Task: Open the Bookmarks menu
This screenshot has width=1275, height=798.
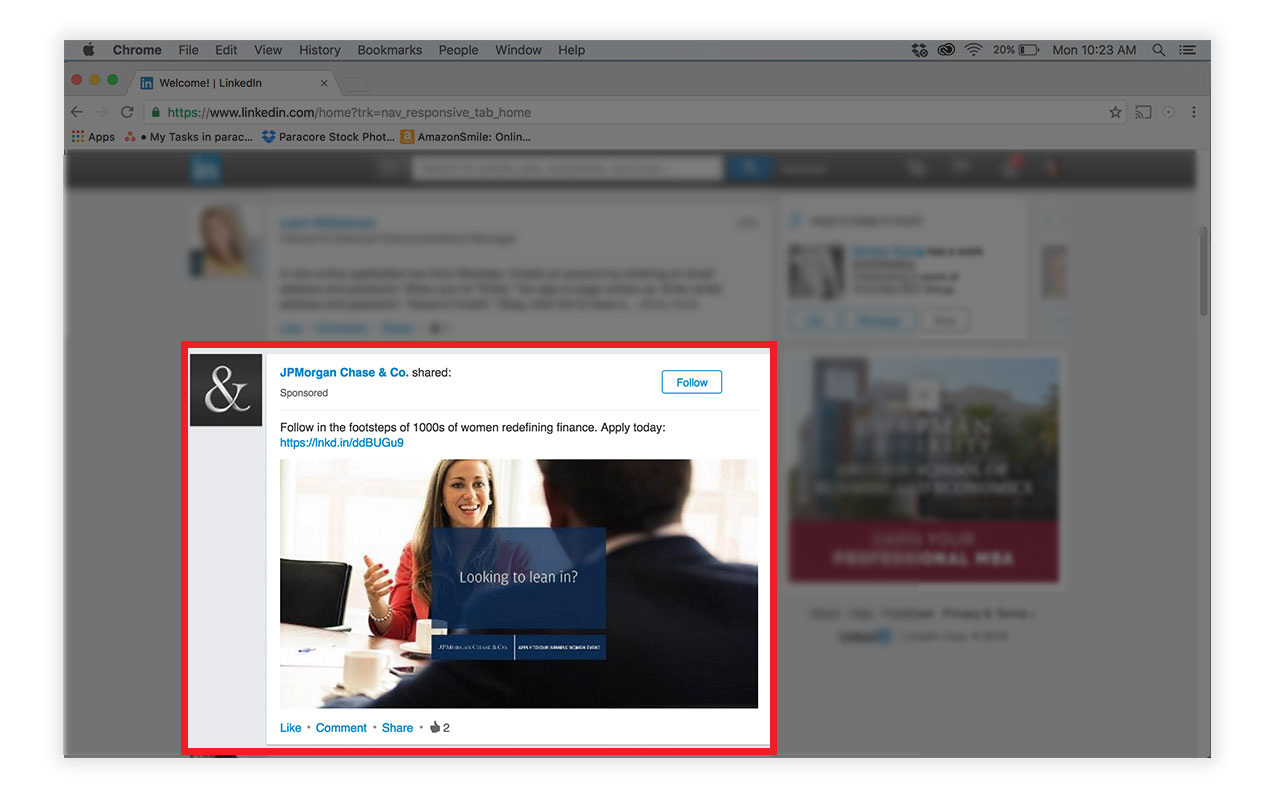Action: tap(389, 50)
